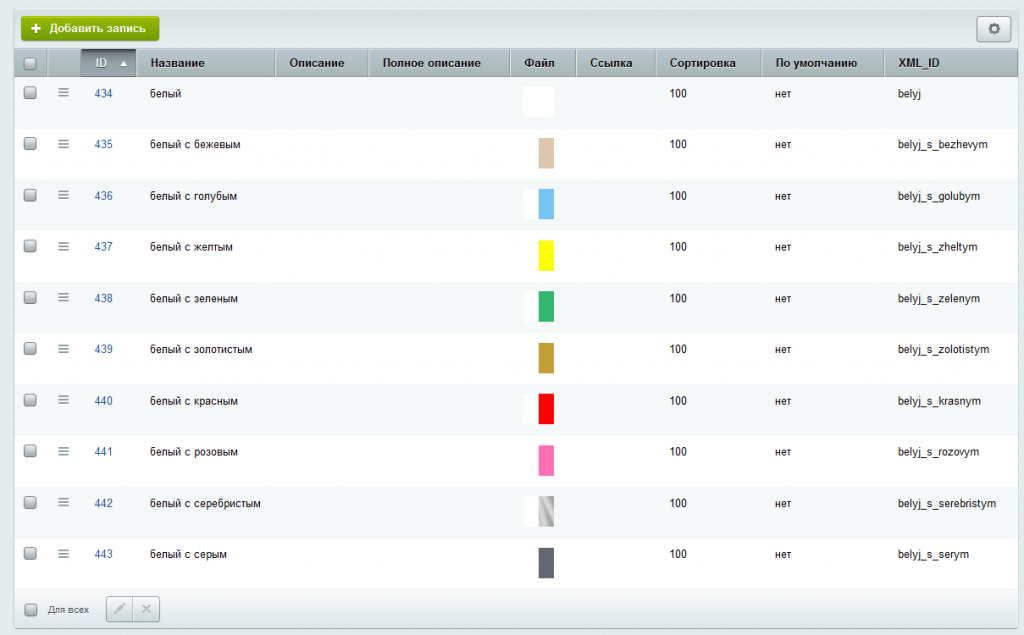
Task: Open the row menu for белый с красным
Action: pyautogui.click(x=63, y=400)
